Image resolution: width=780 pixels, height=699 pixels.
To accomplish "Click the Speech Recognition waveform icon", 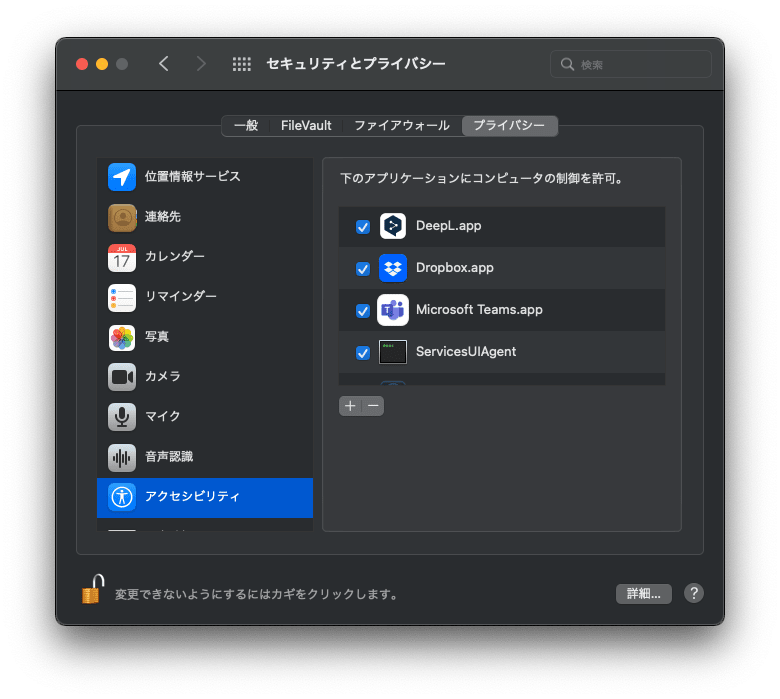I will (x=122, y=457).
